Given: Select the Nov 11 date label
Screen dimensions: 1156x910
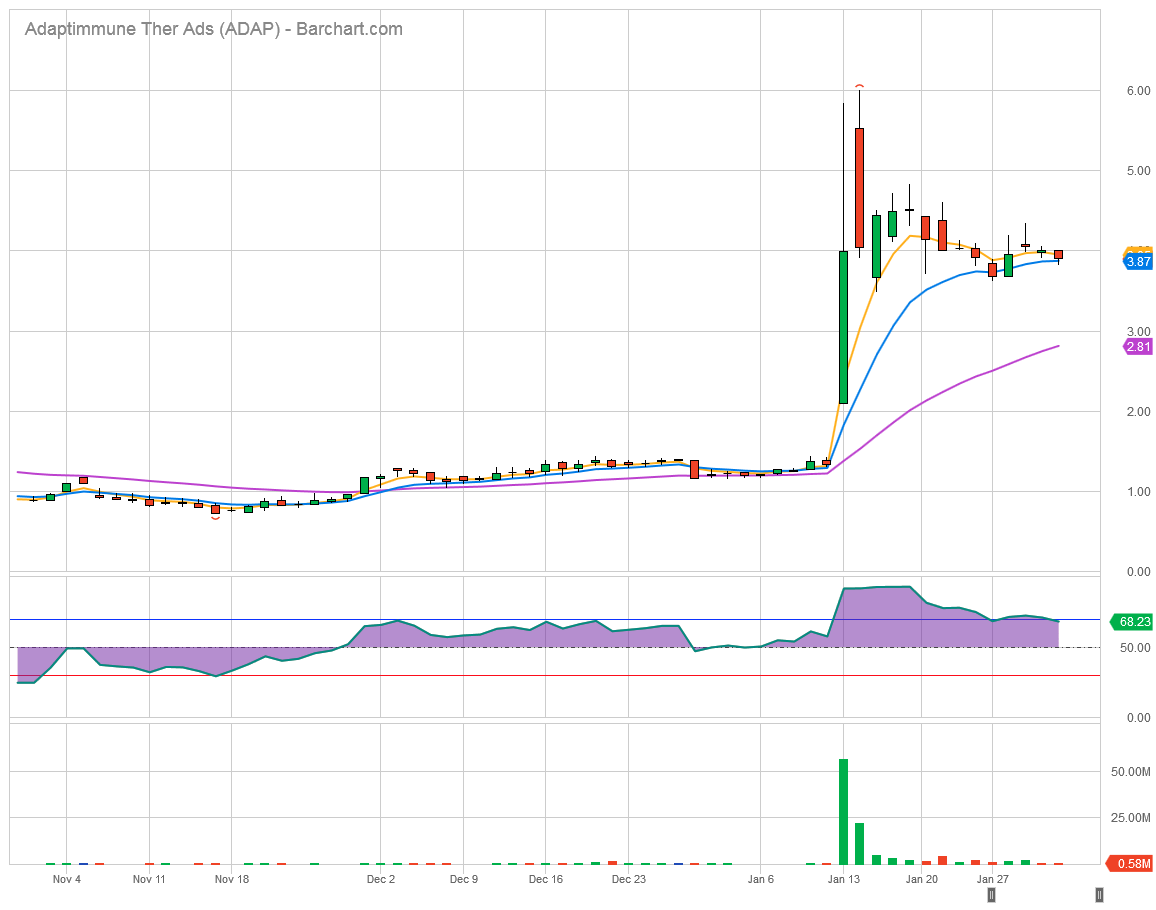Looking at the screenshot, I should [x=149, y=879].
